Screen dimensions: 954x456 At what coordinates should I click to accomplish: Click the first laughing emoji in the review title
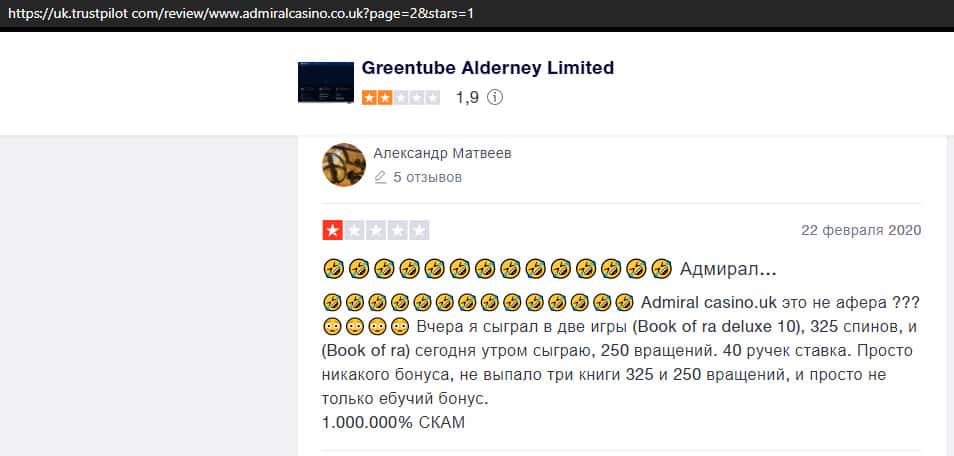pos(333,268)
